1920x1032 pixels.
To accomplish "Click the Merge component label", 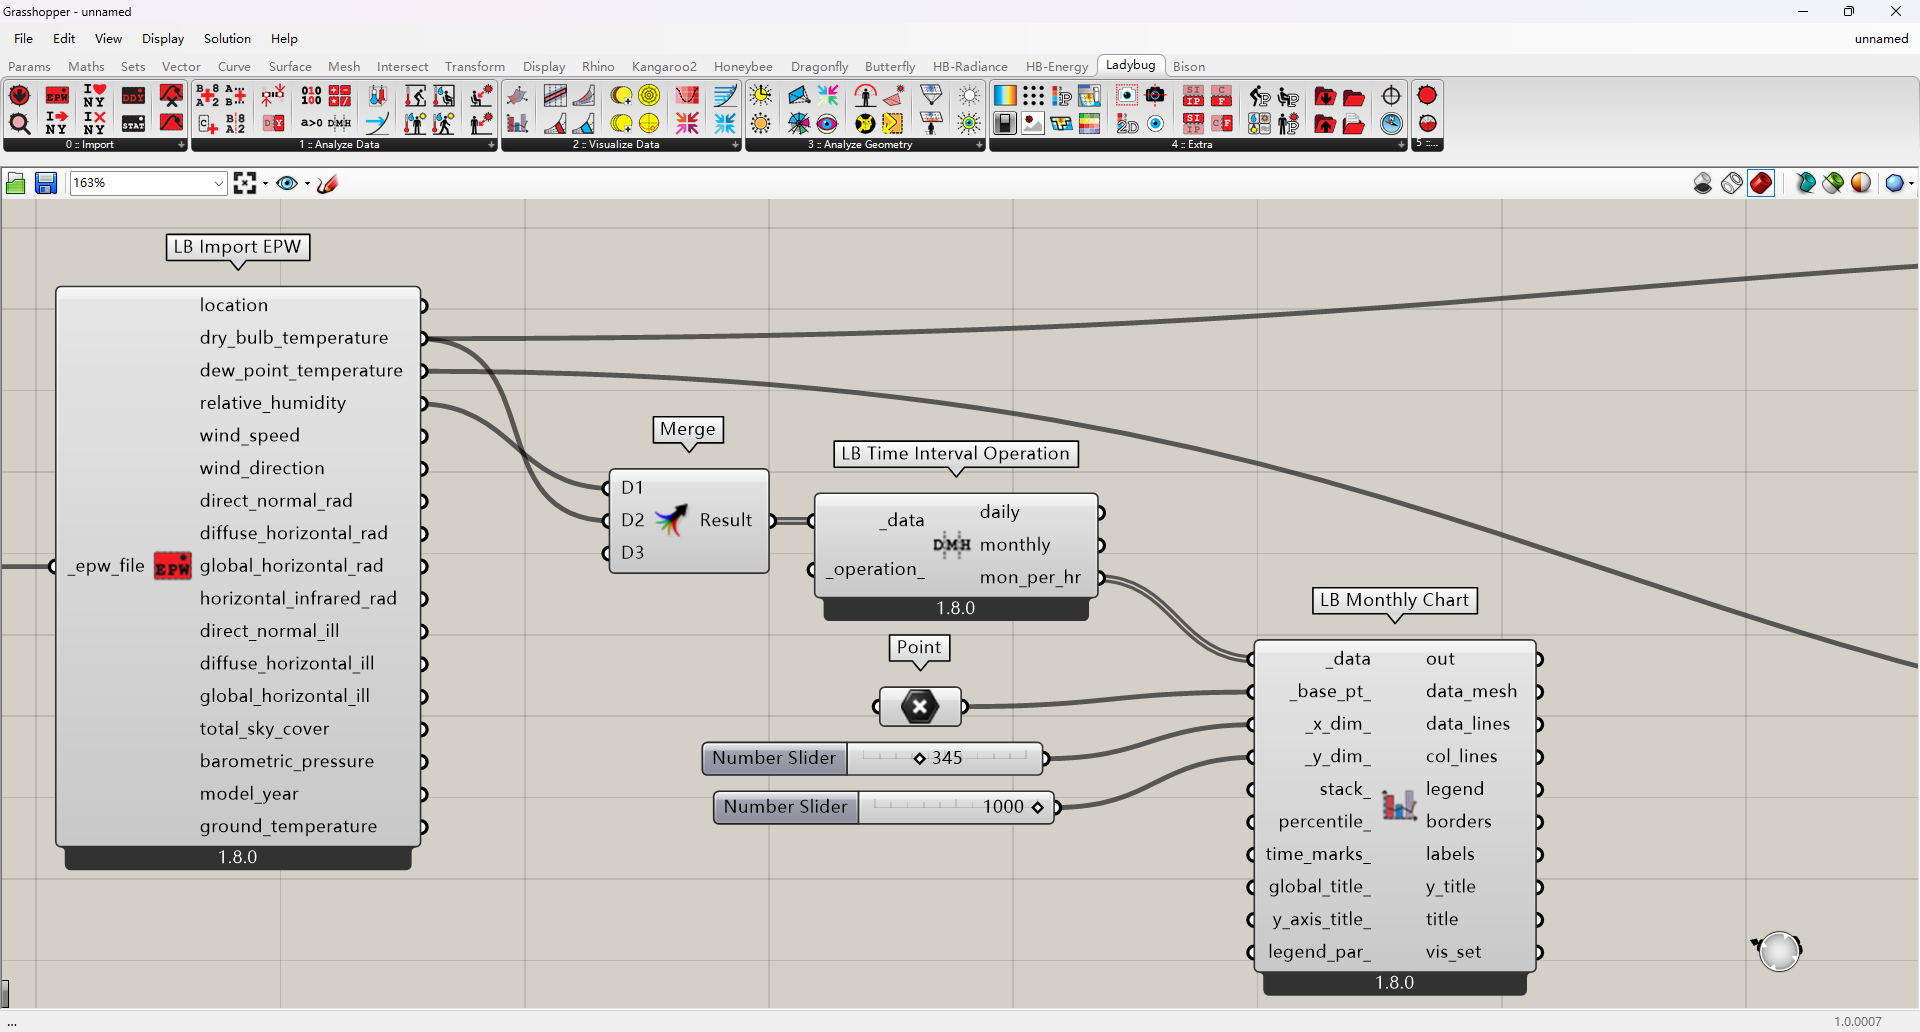I will (x=688, y=429).
